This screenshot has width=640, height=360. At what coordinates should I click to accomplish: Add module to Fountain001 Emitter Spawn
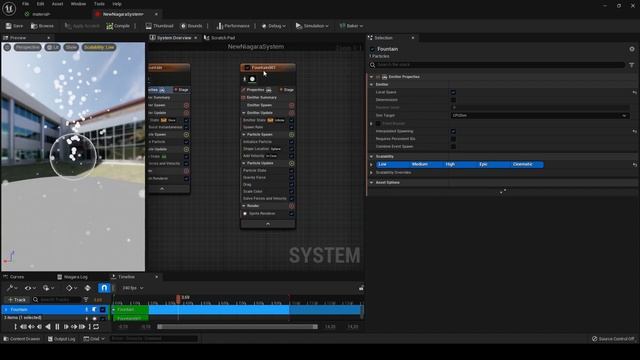pos(291,105)
